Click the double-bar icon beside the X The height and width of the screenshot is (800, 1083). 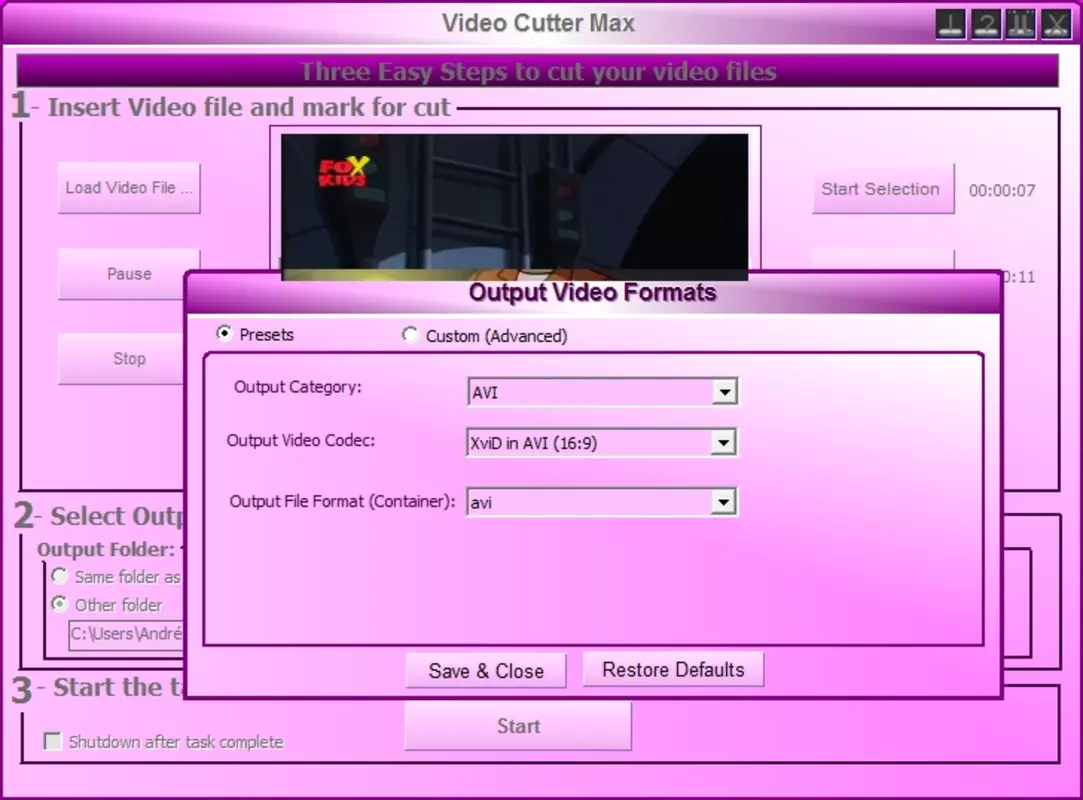1021,24
